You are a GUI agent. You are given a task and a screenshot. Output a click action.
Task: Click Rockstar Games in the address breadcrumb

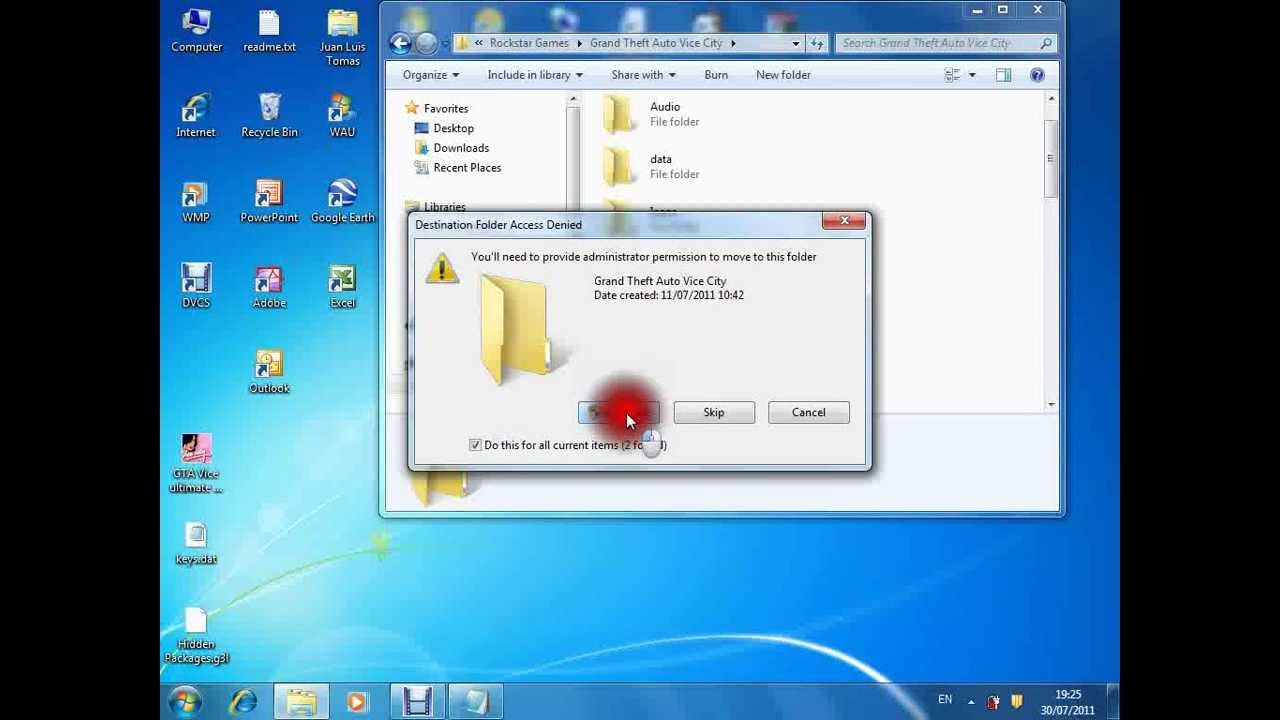coord(529,43)
